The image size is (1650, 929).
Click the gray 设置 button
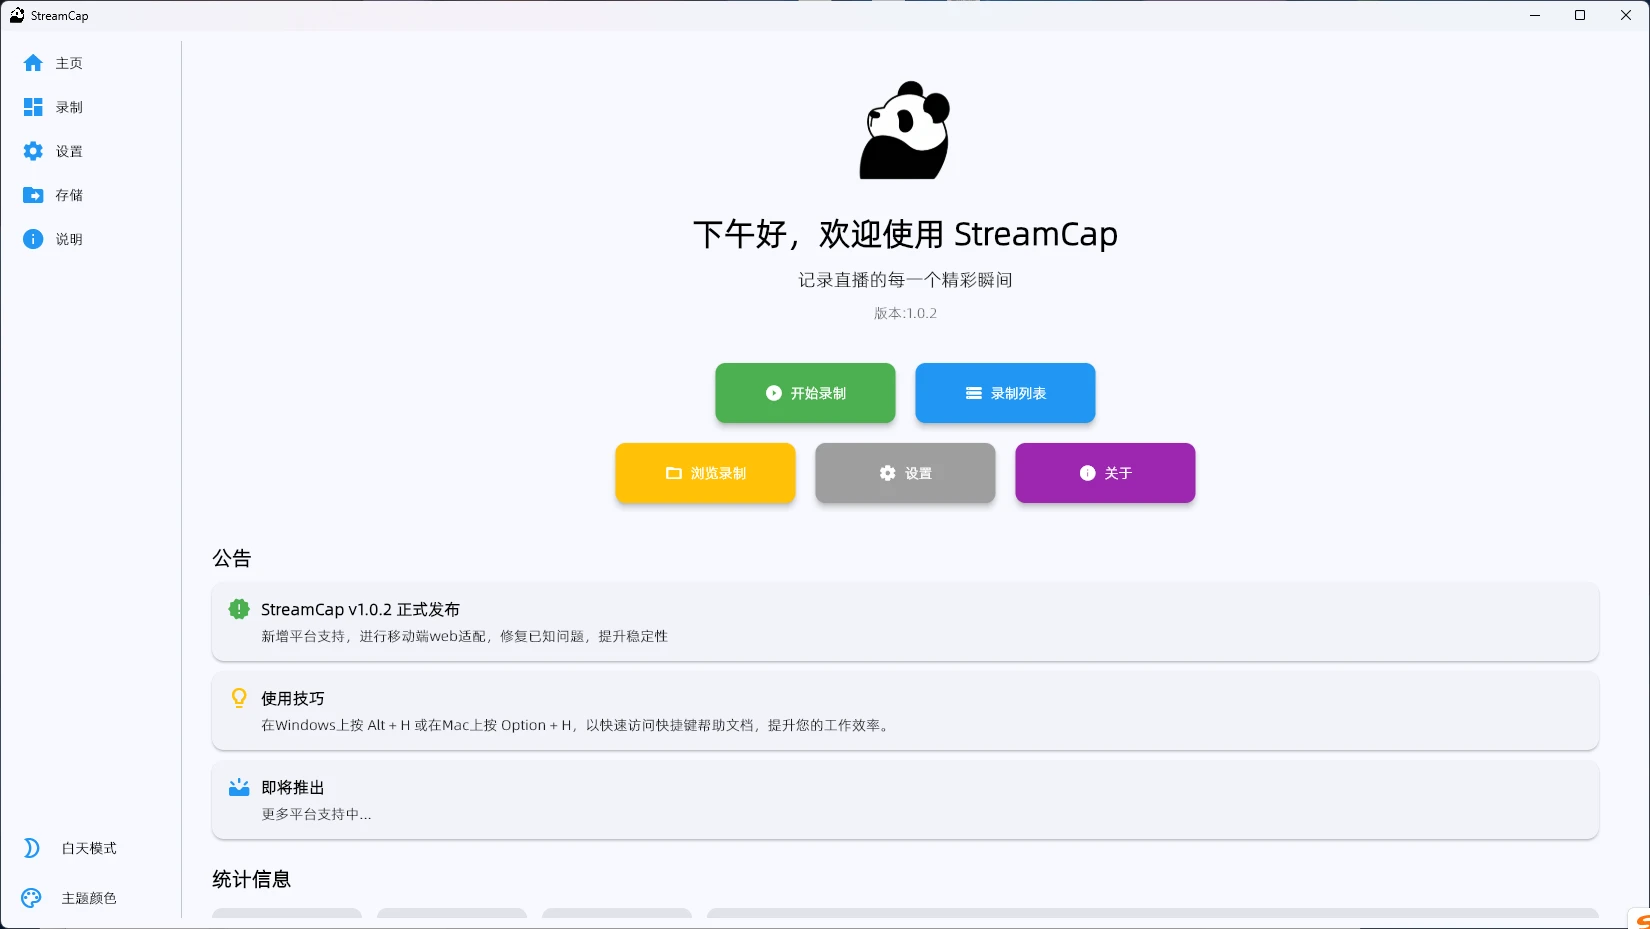[x=905, y=473]
